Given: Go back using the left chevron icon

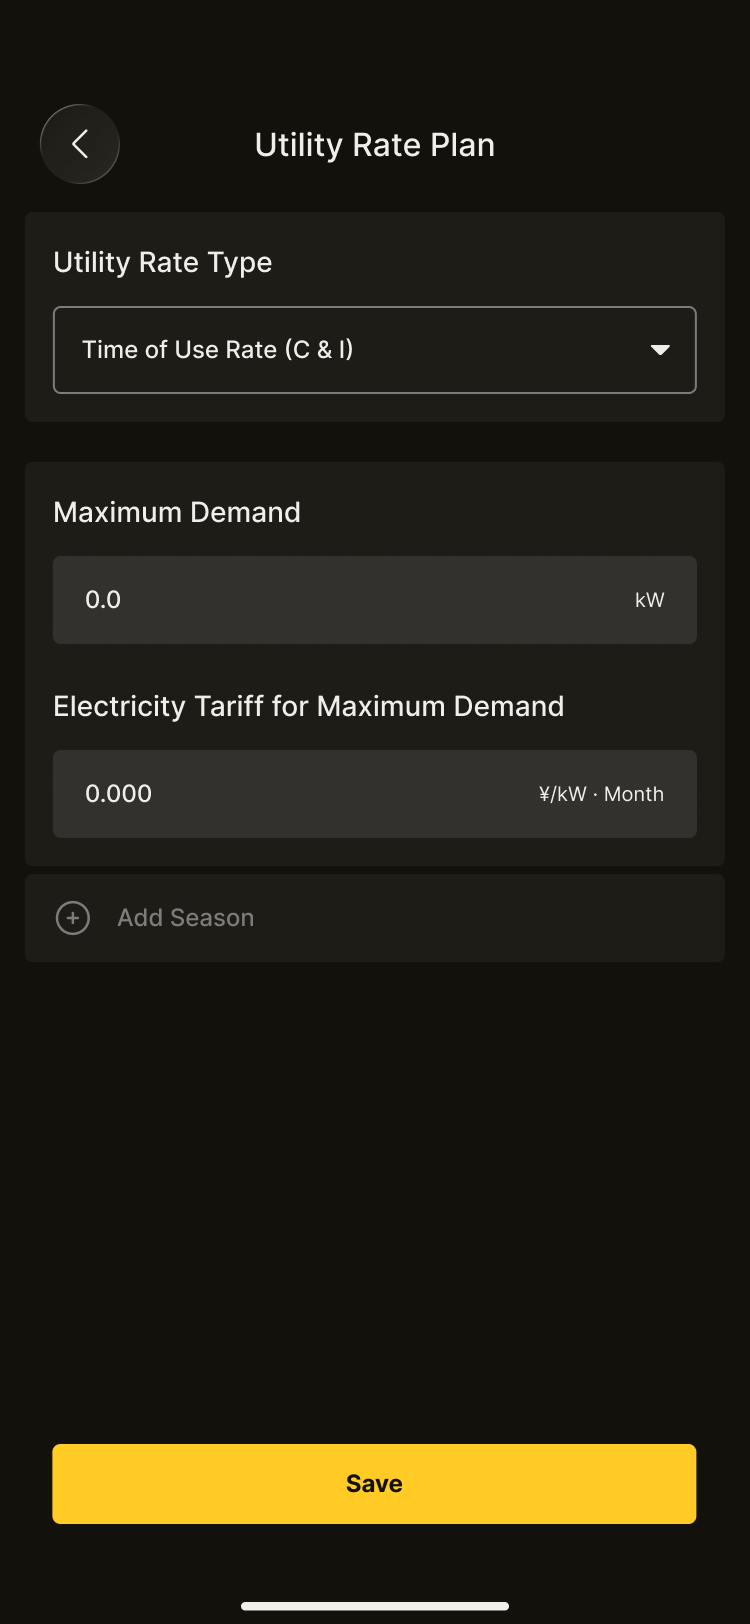Looking at the screenshot, I should pyautogui.click(x=80, y=144).
